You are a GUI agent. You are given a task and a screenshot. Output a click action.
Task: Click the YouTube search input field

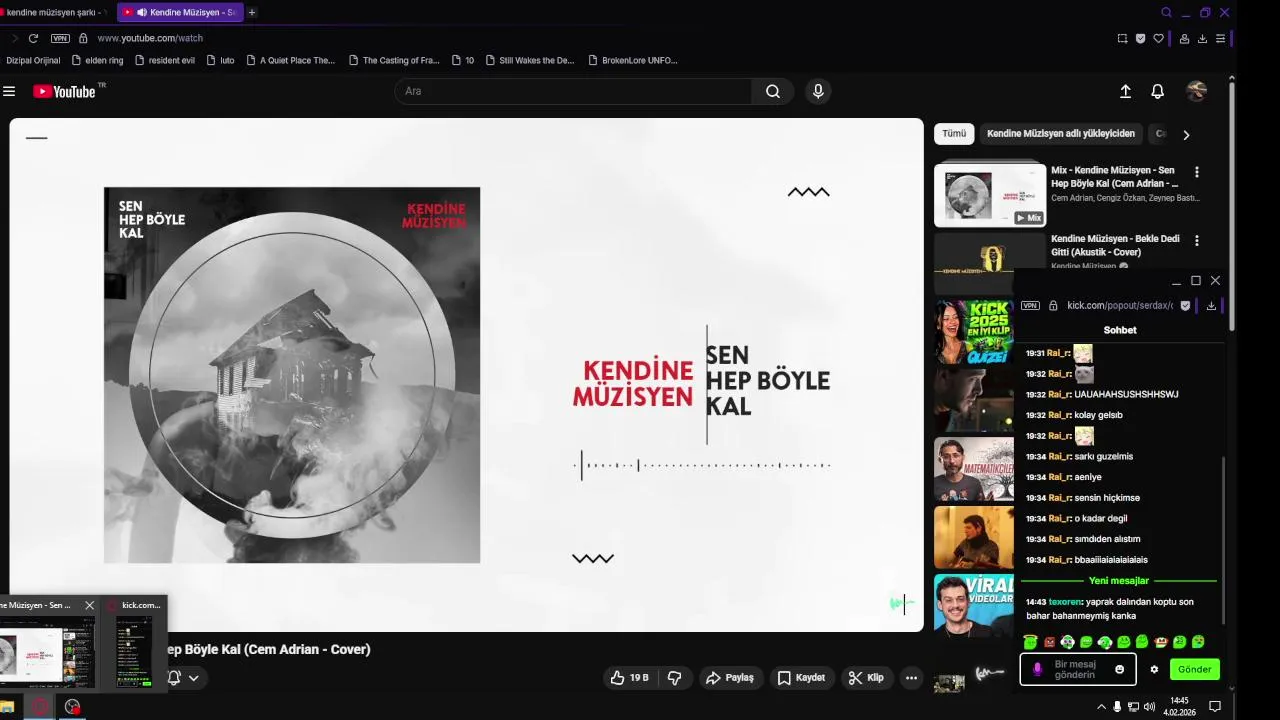[x=573, y=91]
